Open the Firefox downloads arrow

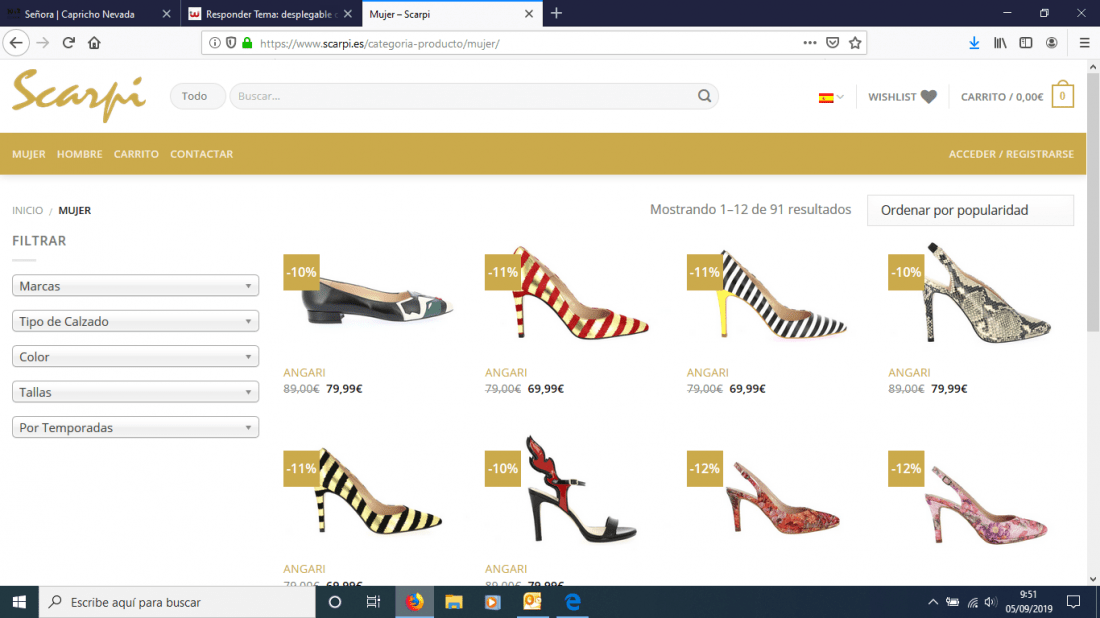[974, 43]
